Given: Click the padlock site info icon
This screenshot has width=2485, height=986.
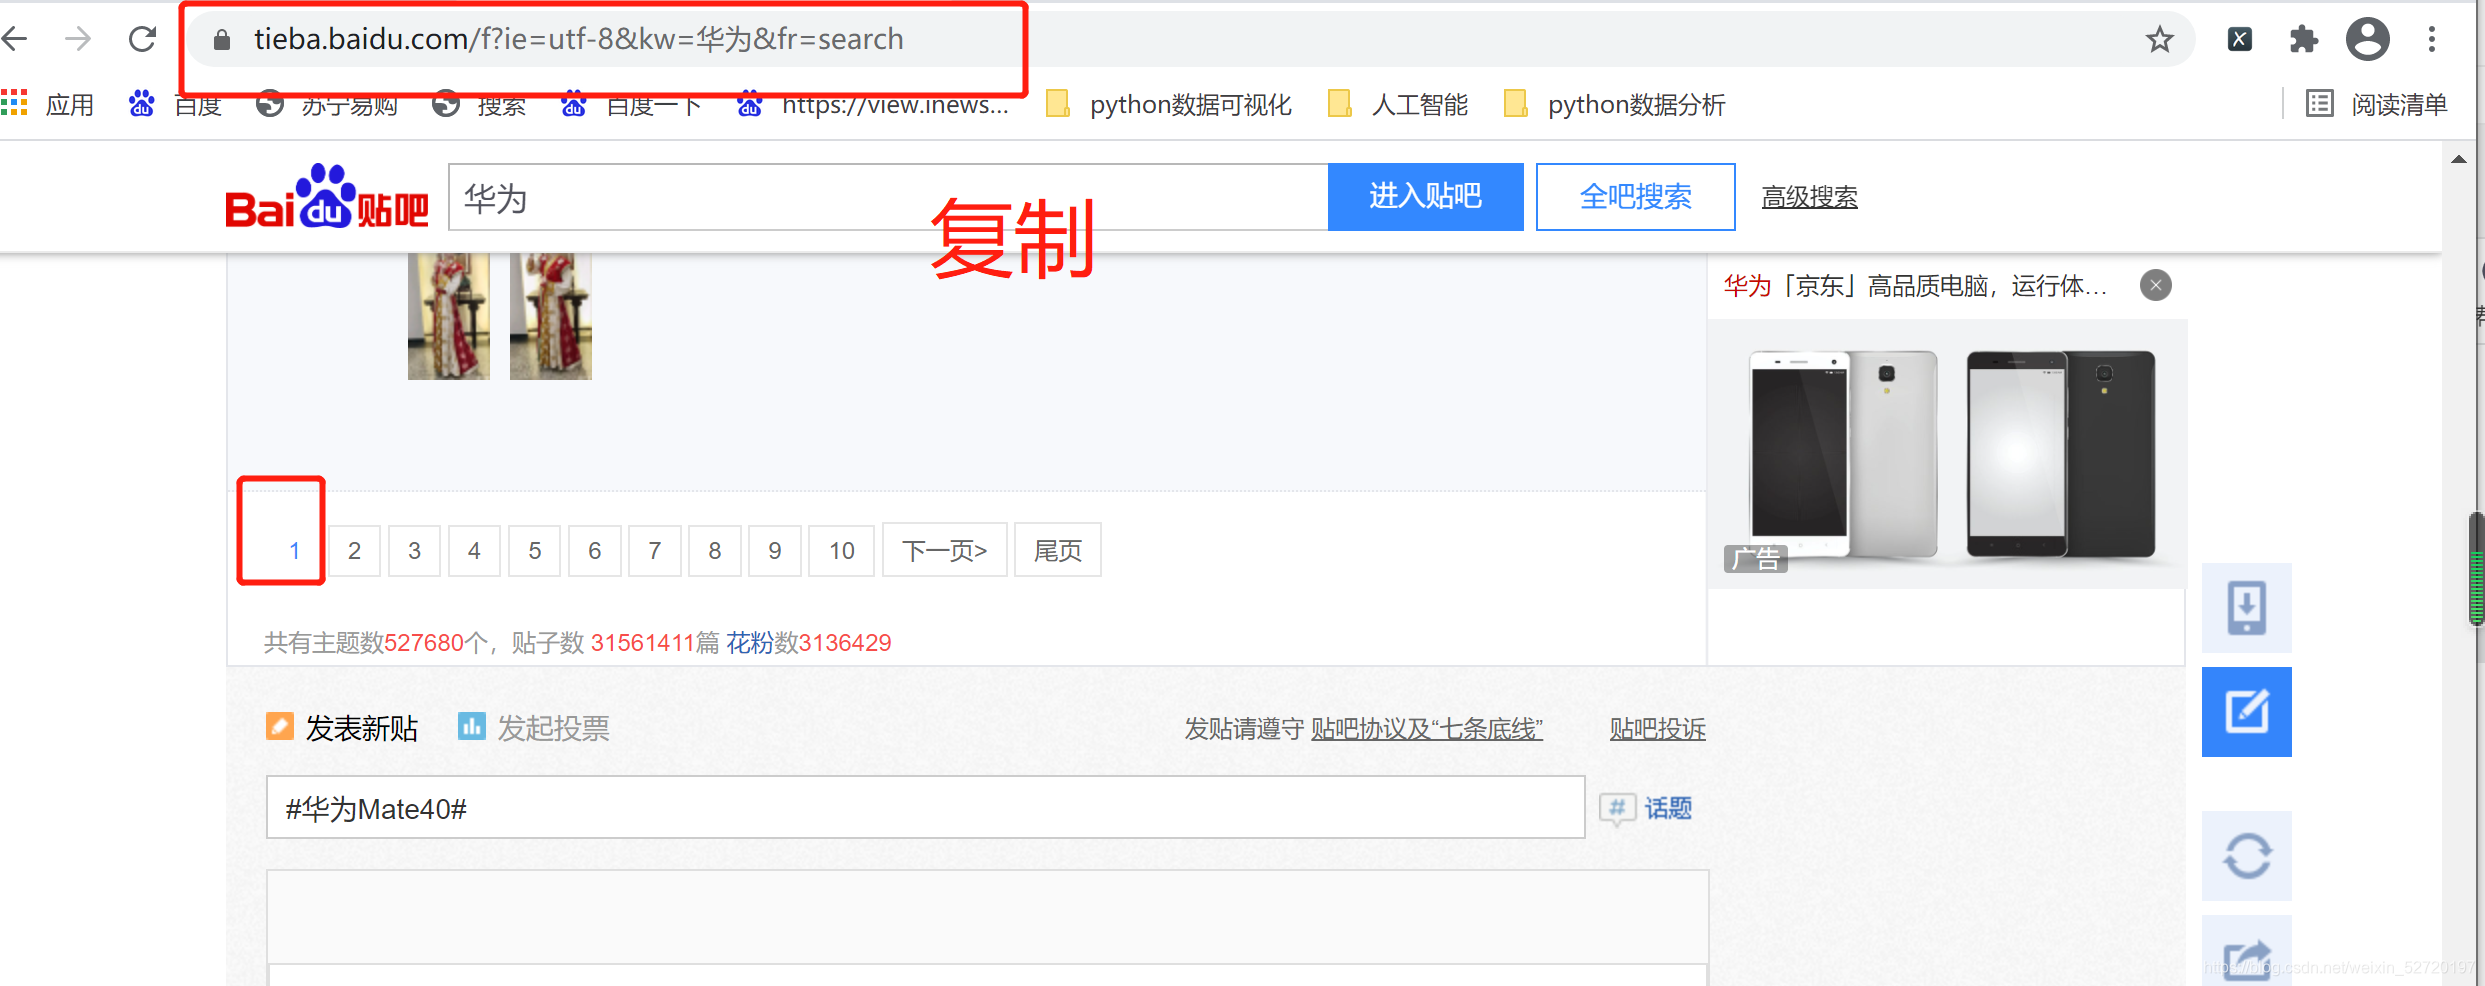Looking at the screenshot, I should click(222, 39).
